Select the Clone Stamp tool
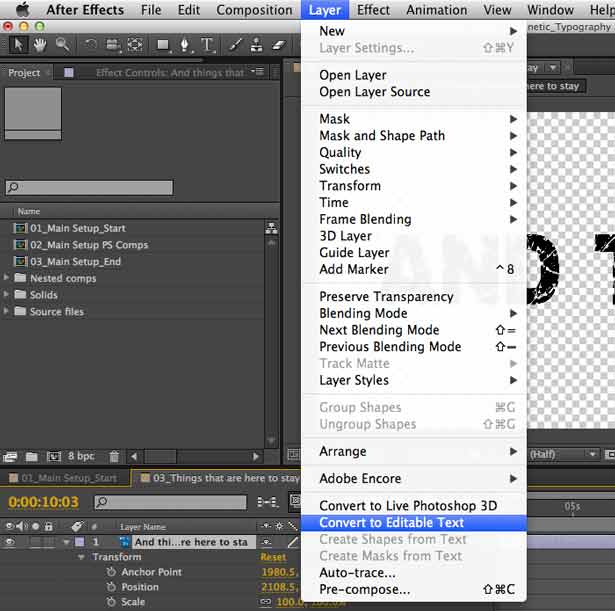Image resolution: width=615 pixels, height=611 pixels. pos(257,45)
